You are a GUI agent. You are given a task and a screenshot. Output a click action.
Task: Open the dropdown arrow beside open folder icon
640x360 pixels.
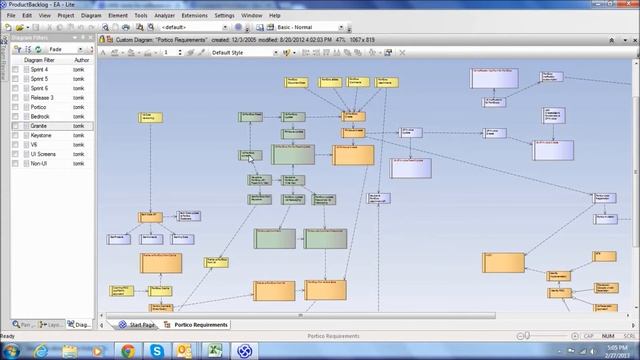(27, 28)
